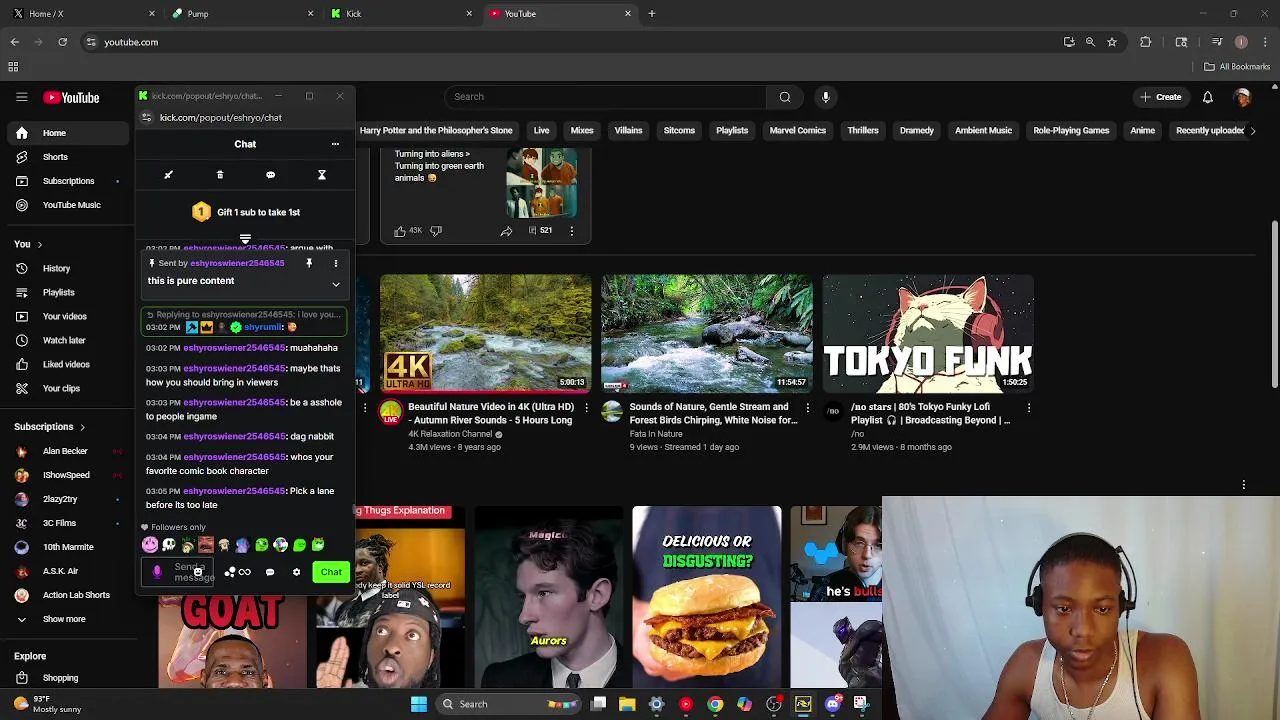Click the purple microphone icon in message box
Screen dimensions: 1280x720
[157, 572]
